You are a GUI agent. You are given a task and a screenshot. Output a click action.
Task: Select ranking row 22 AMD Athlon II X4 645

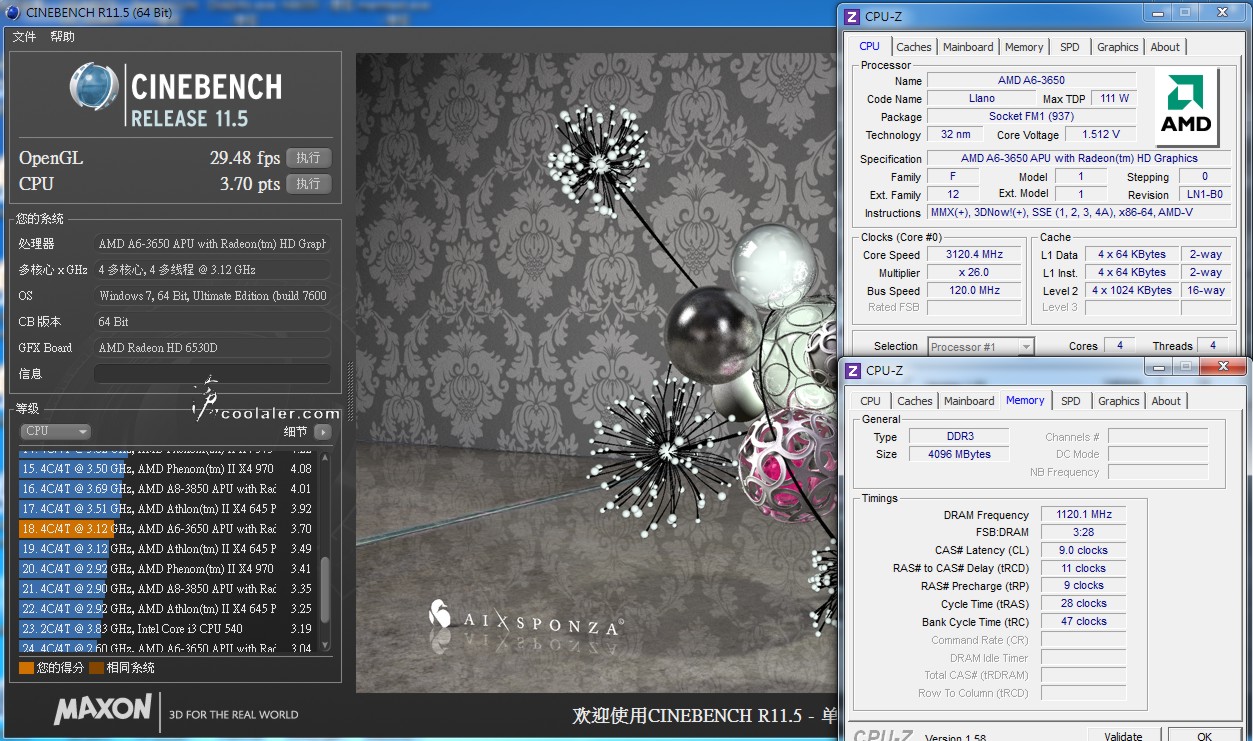click(x=167, y=609)
